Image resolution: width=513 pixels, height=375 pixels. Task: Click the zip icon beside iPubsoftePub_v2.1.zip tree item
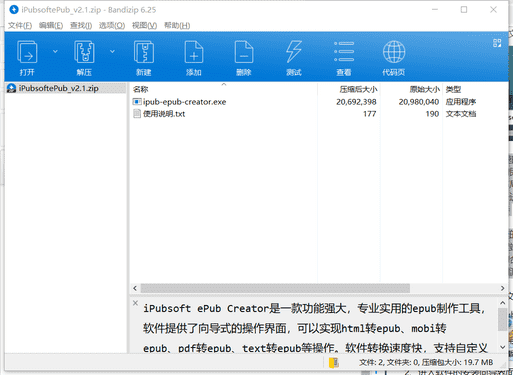click(x=12, y=88)
